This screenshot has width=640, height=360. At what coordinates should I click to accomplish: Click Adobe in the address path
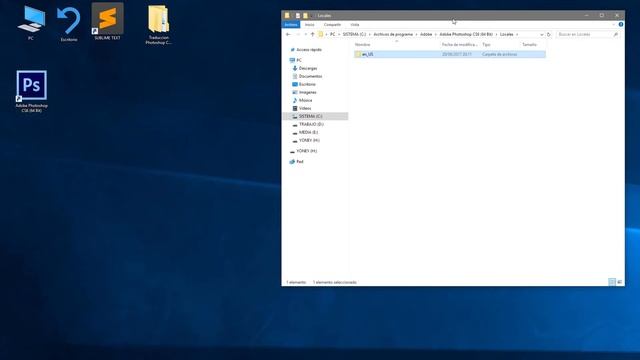point(426,34)
